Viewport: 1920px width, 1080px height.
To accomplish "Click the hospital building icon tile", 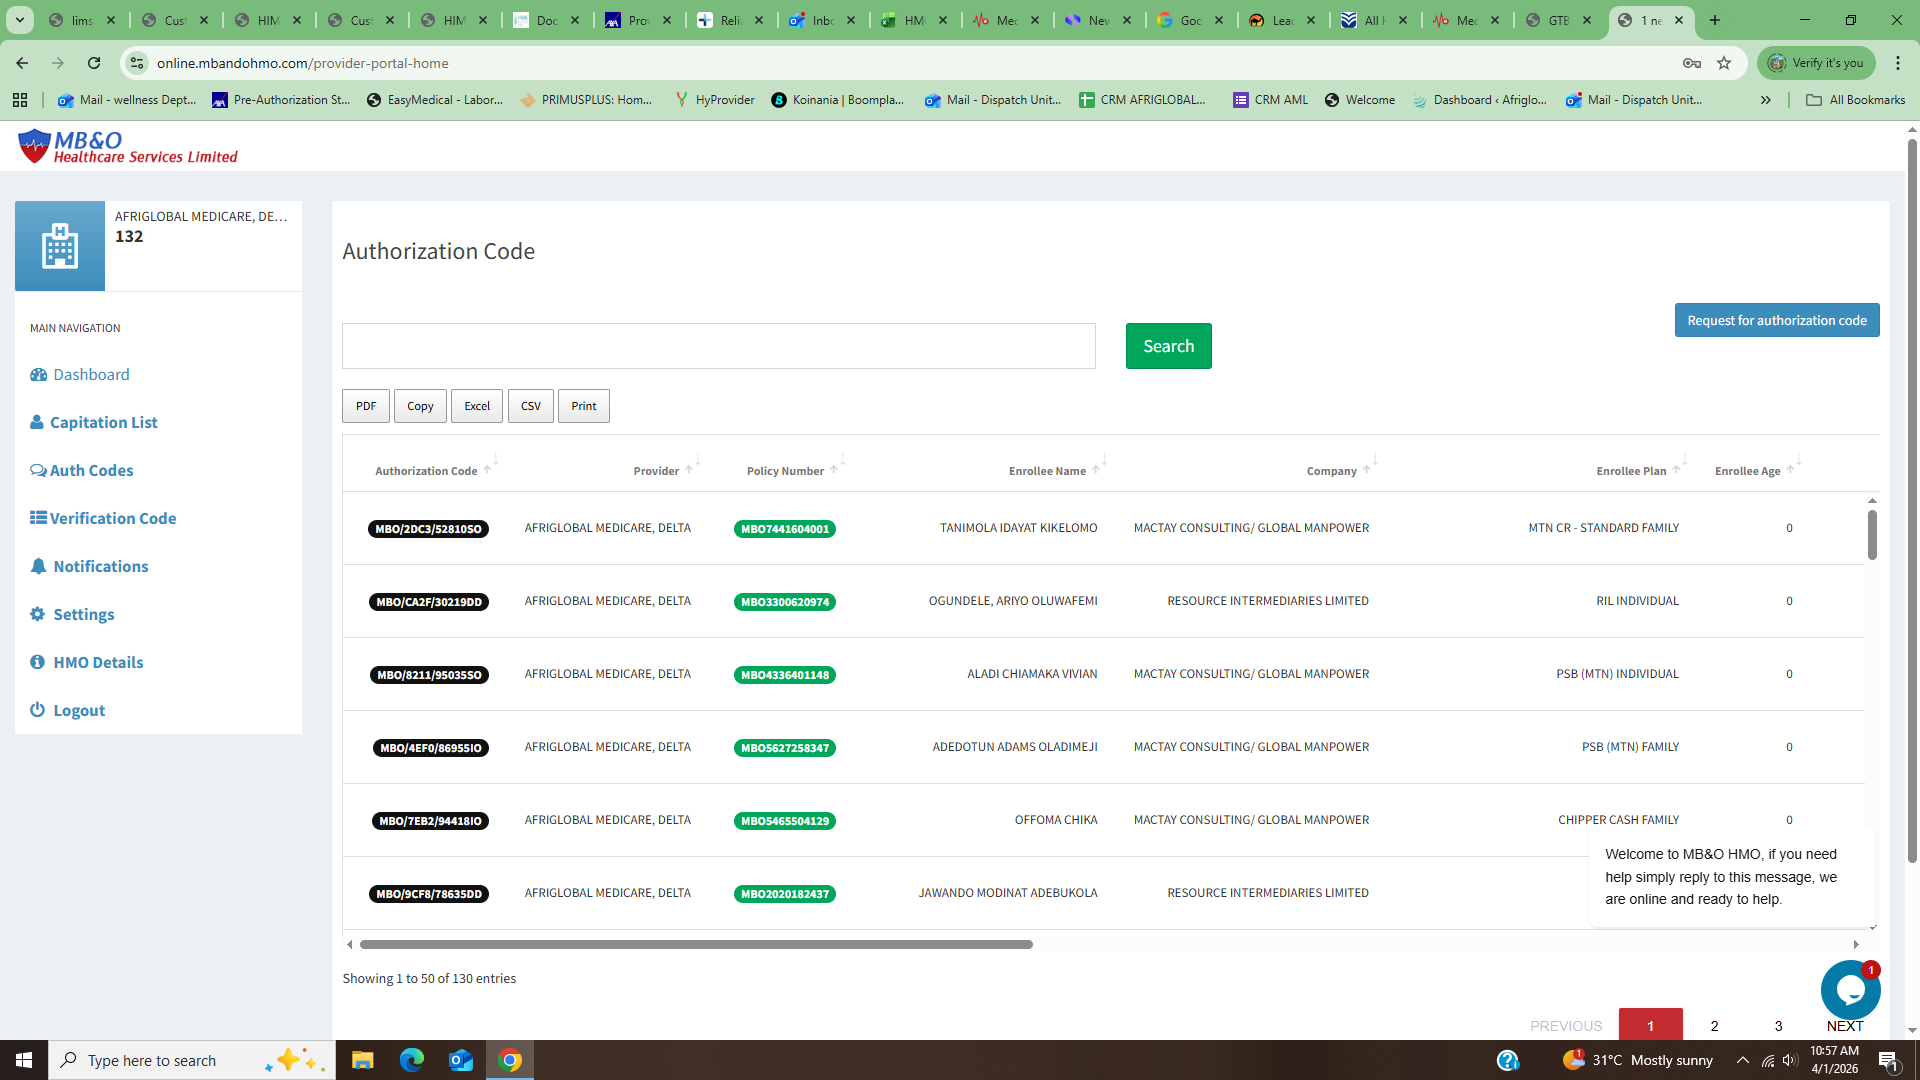I will coord(60,246).
